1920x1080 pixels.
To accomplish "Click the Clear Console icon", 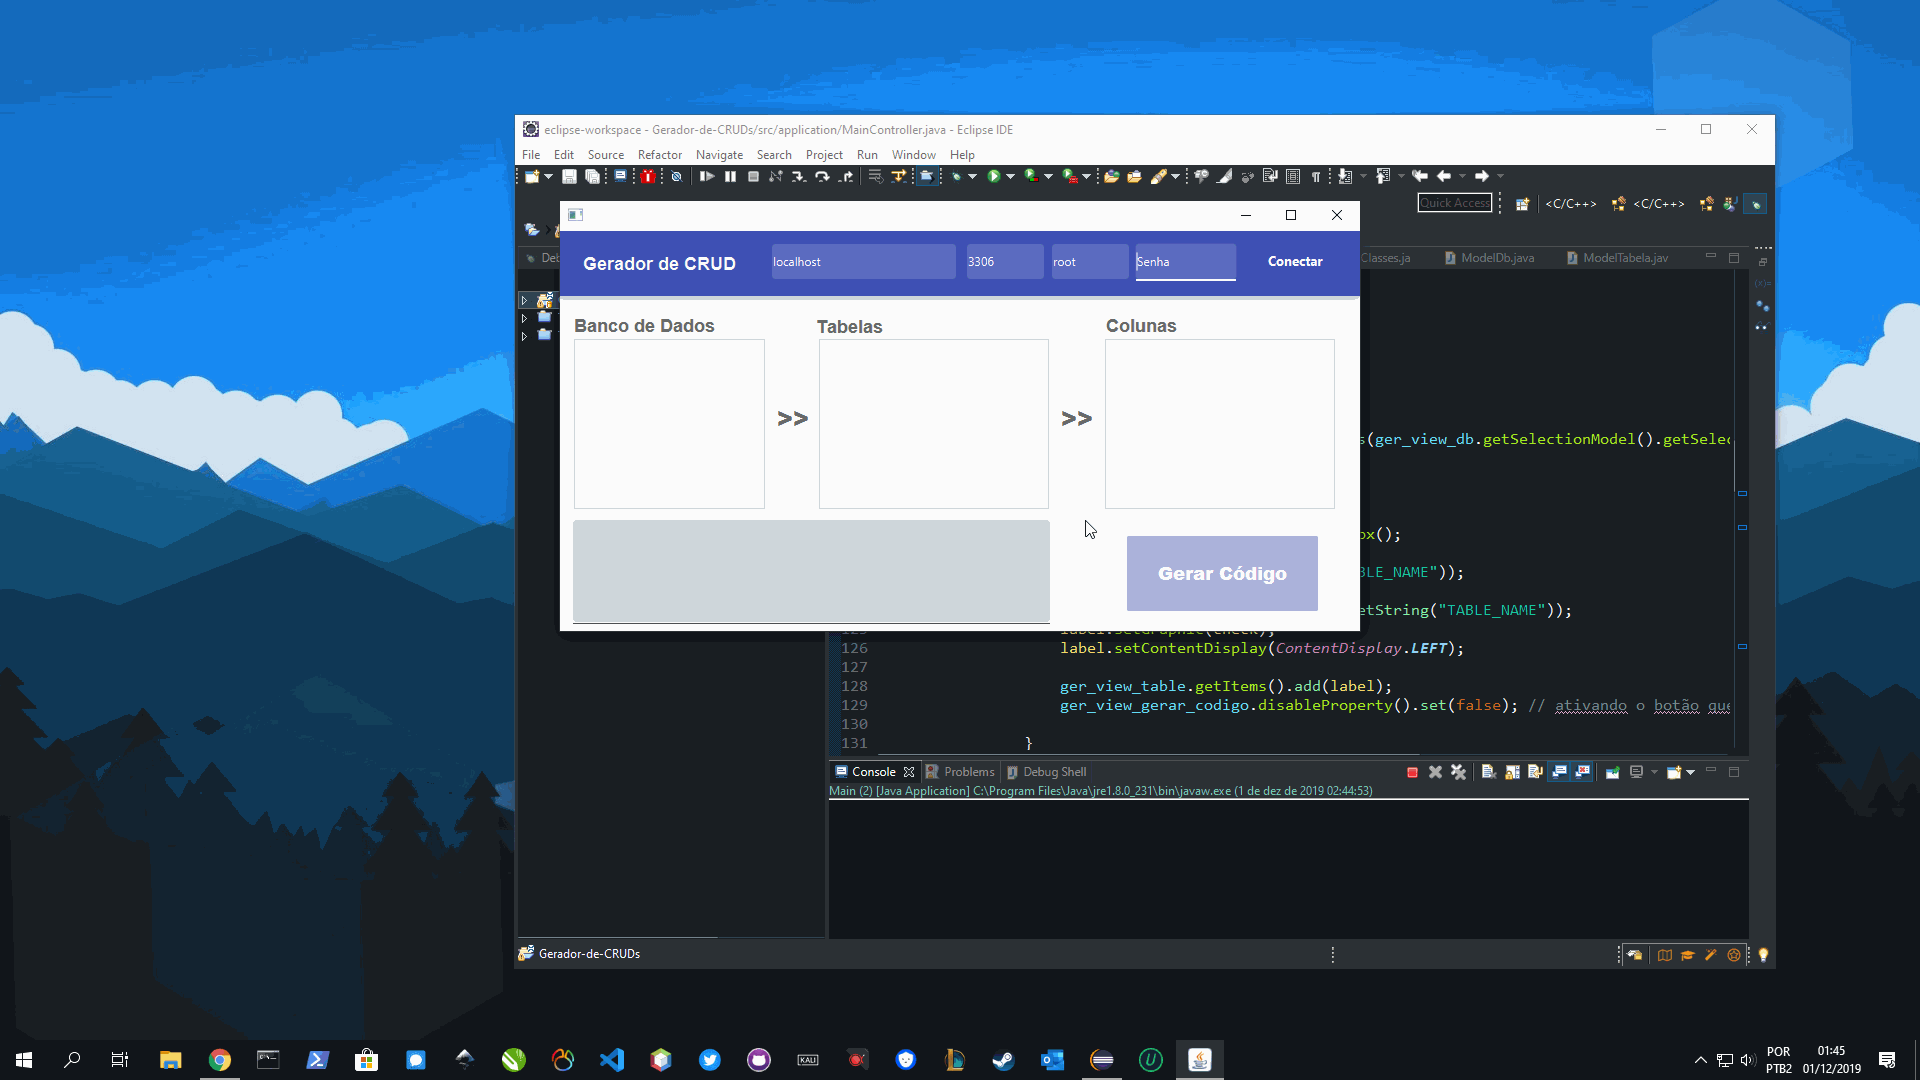I will coord(1488,772).
